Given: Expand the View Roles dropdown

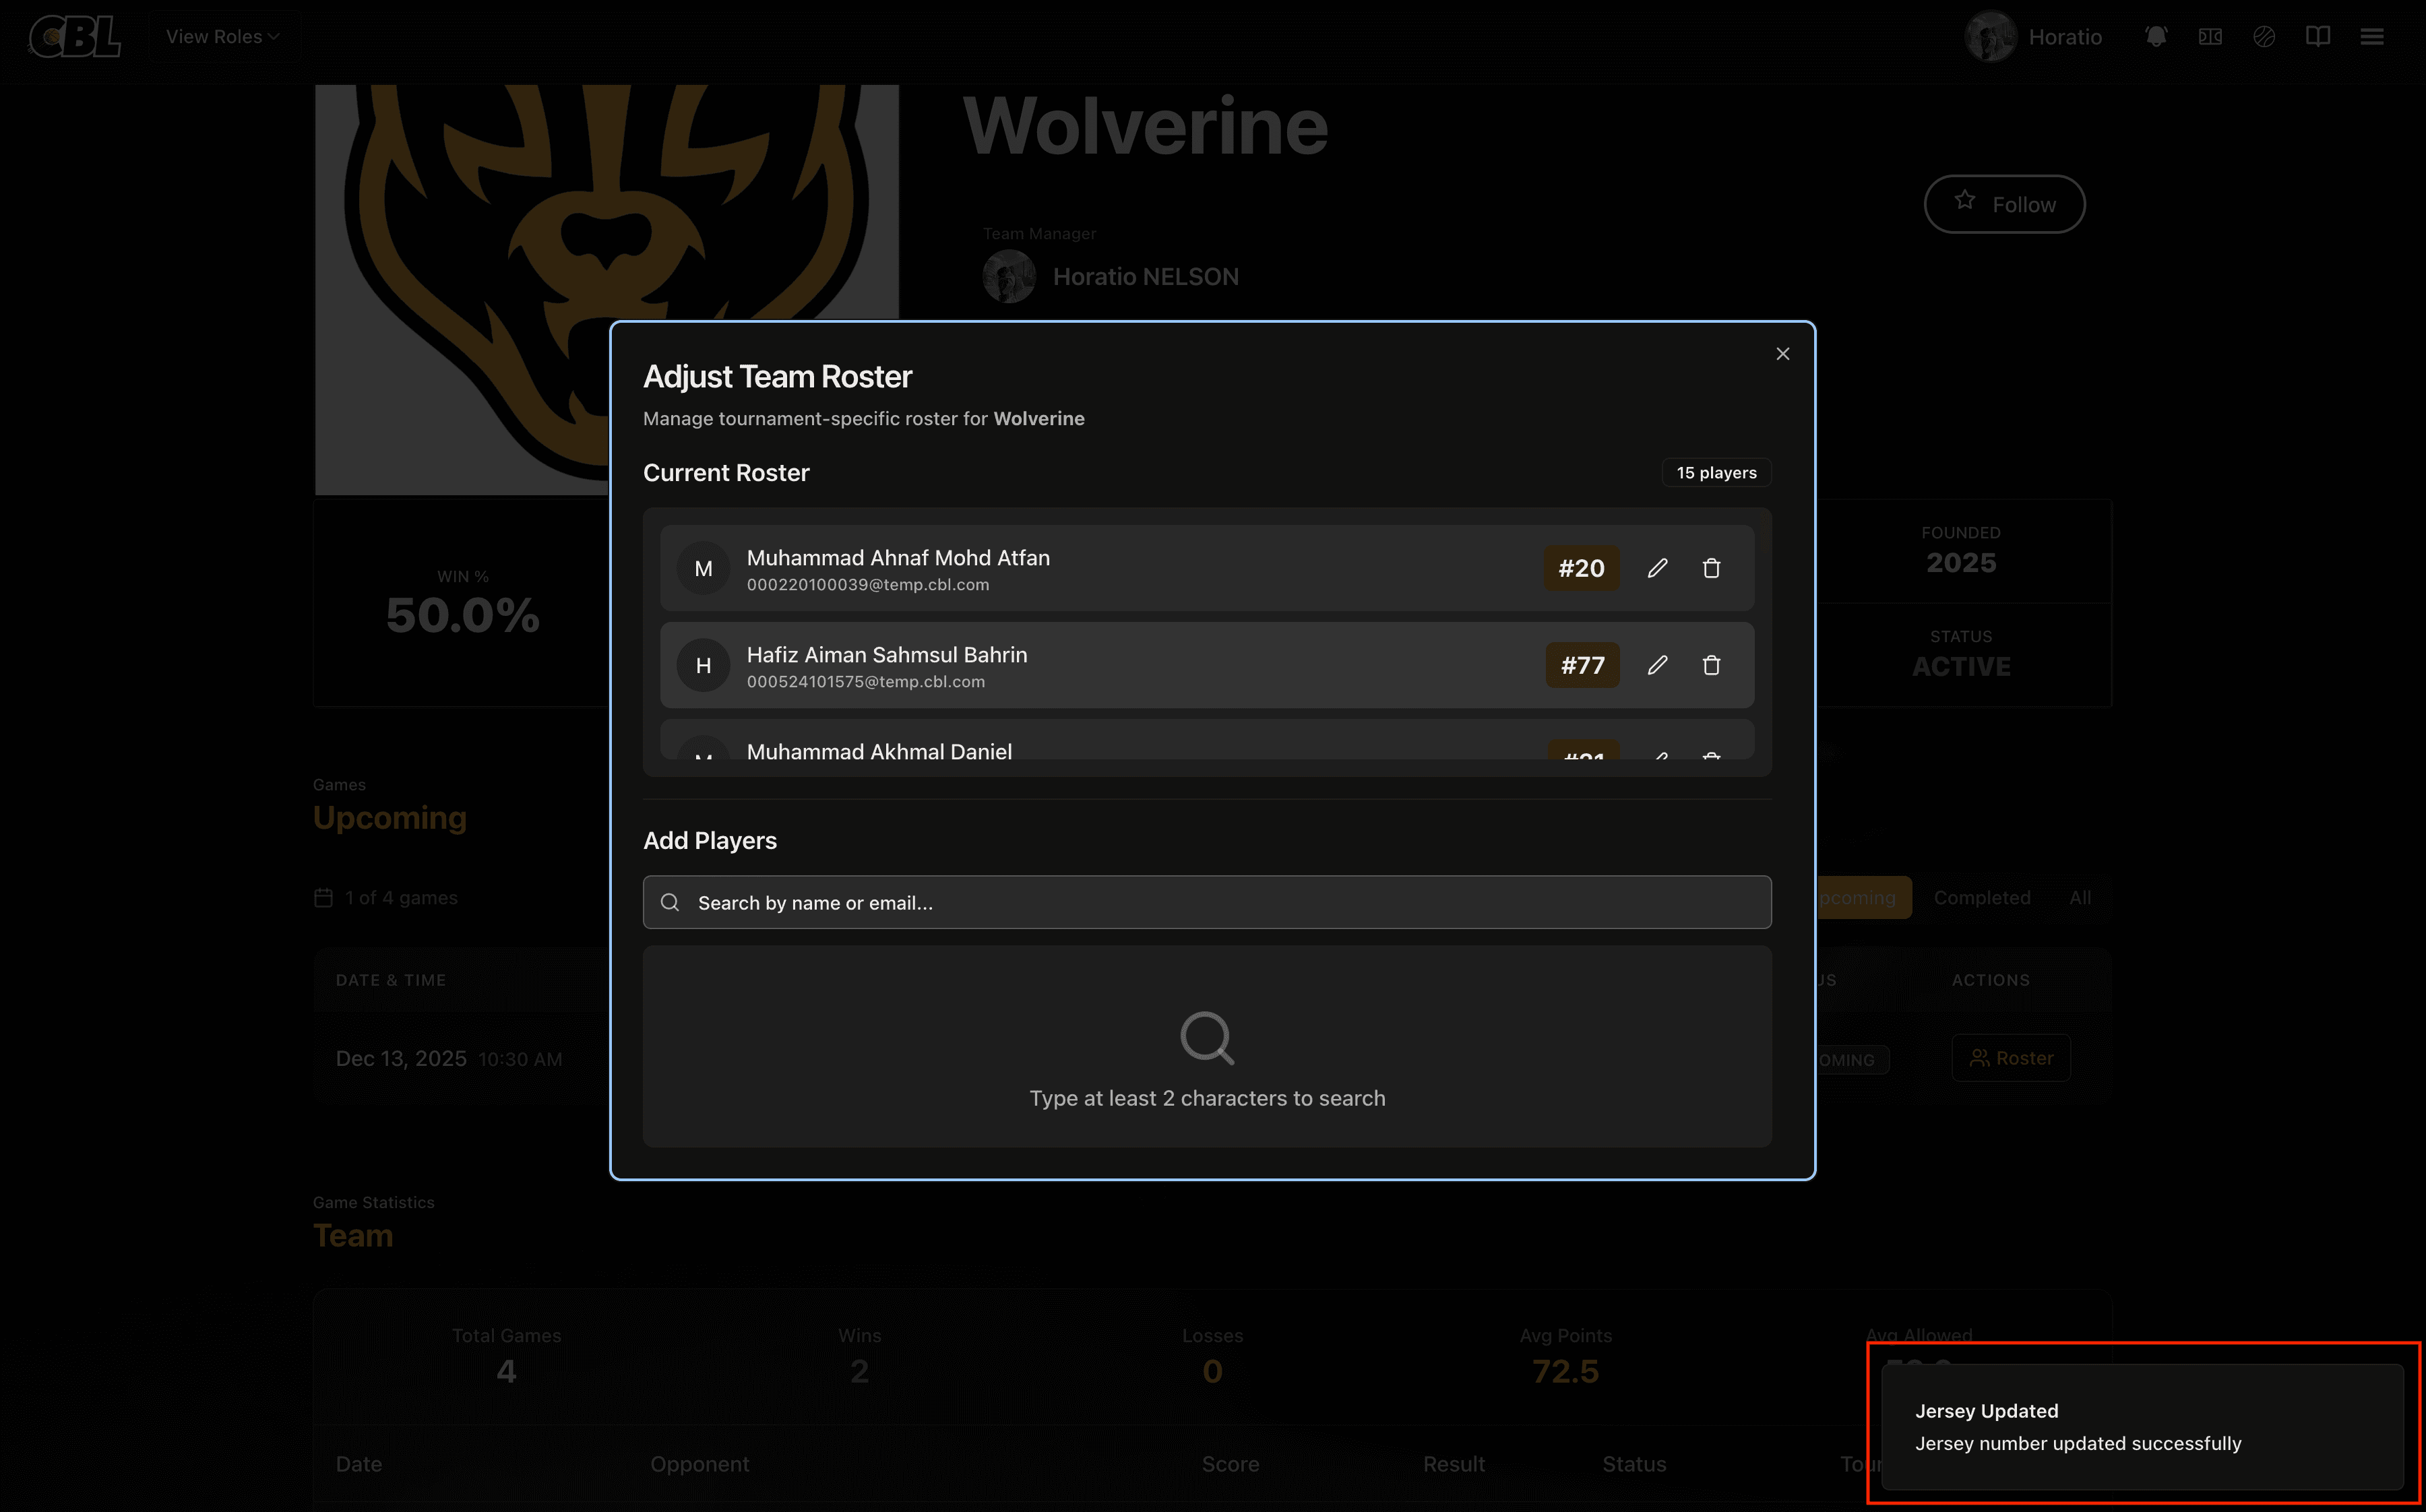Looking at the screenshot, I should click(x=222, y=37).
